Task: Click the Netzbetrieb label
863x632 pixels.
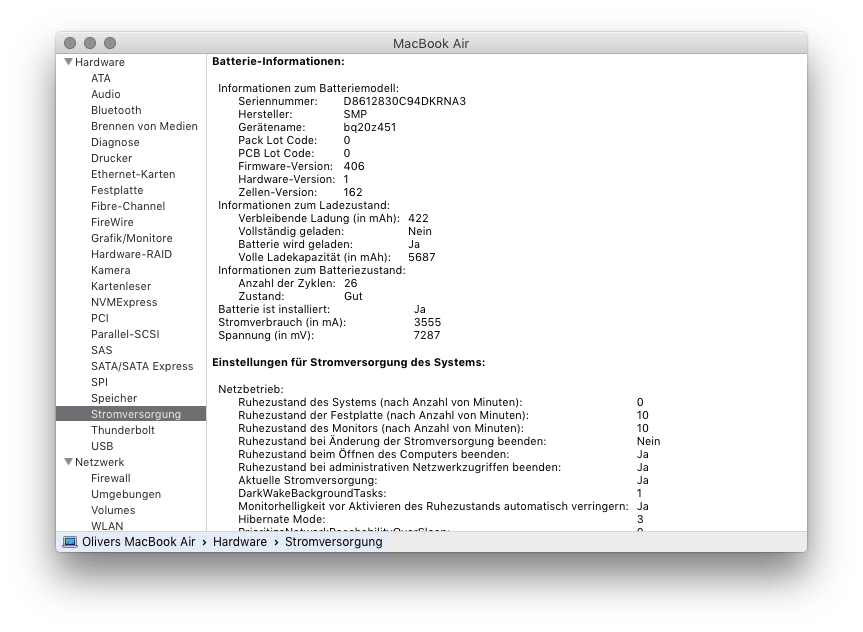Action: pyautogui.click(x=251, y=389)
